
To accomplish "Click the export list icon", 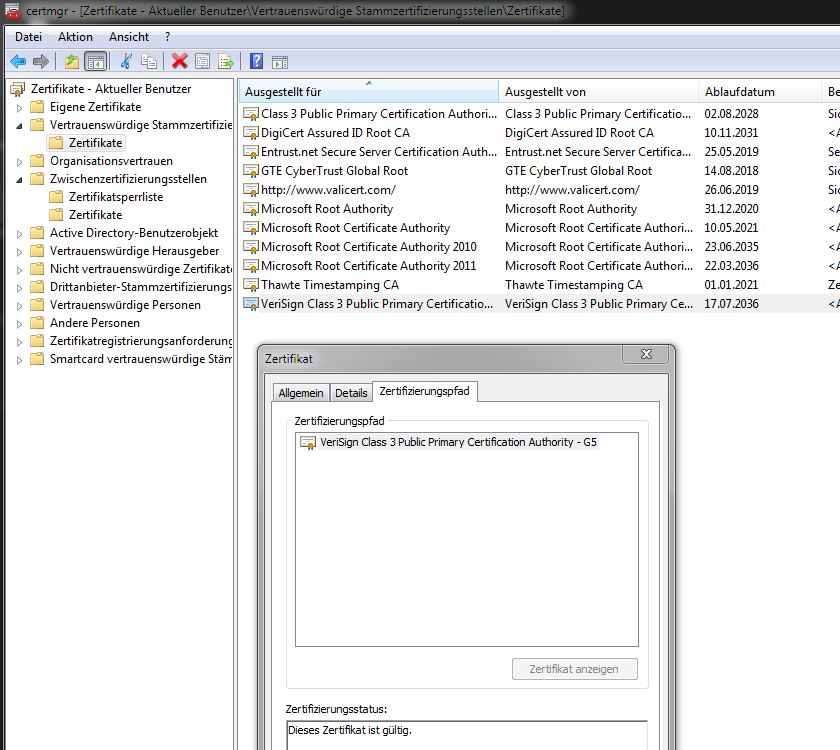I will 226,62.
